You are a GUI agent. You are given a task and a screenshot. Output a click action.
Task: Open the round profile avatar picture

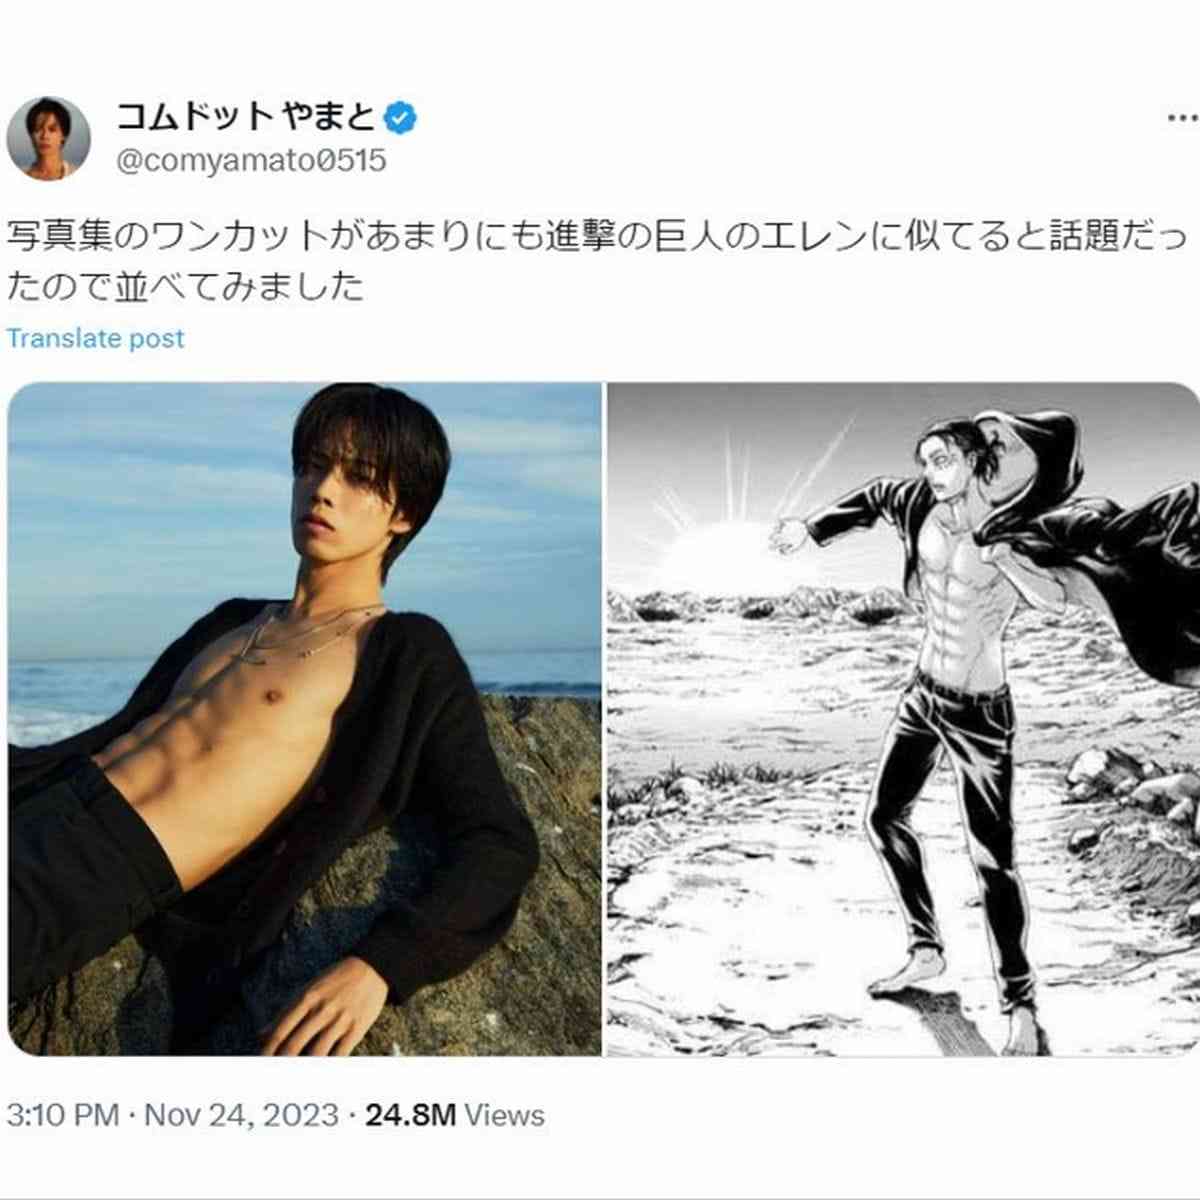pos(48,138)
